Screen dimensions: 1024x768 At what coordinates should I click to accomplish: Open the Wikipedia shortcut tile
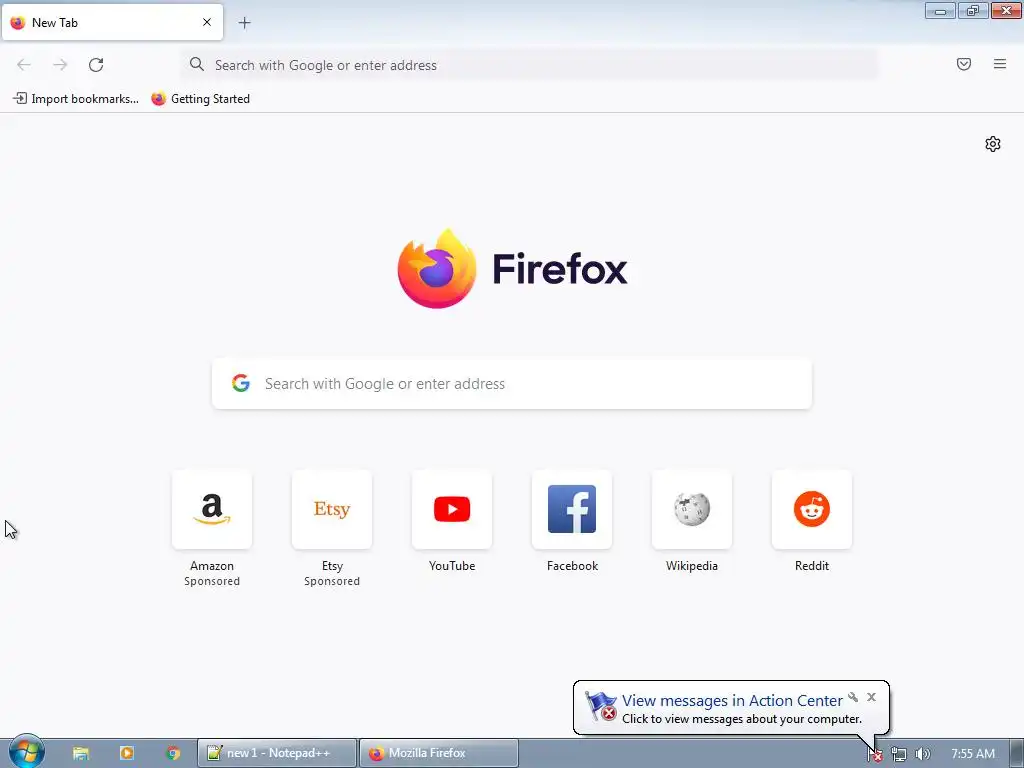[x=692, y=509]
